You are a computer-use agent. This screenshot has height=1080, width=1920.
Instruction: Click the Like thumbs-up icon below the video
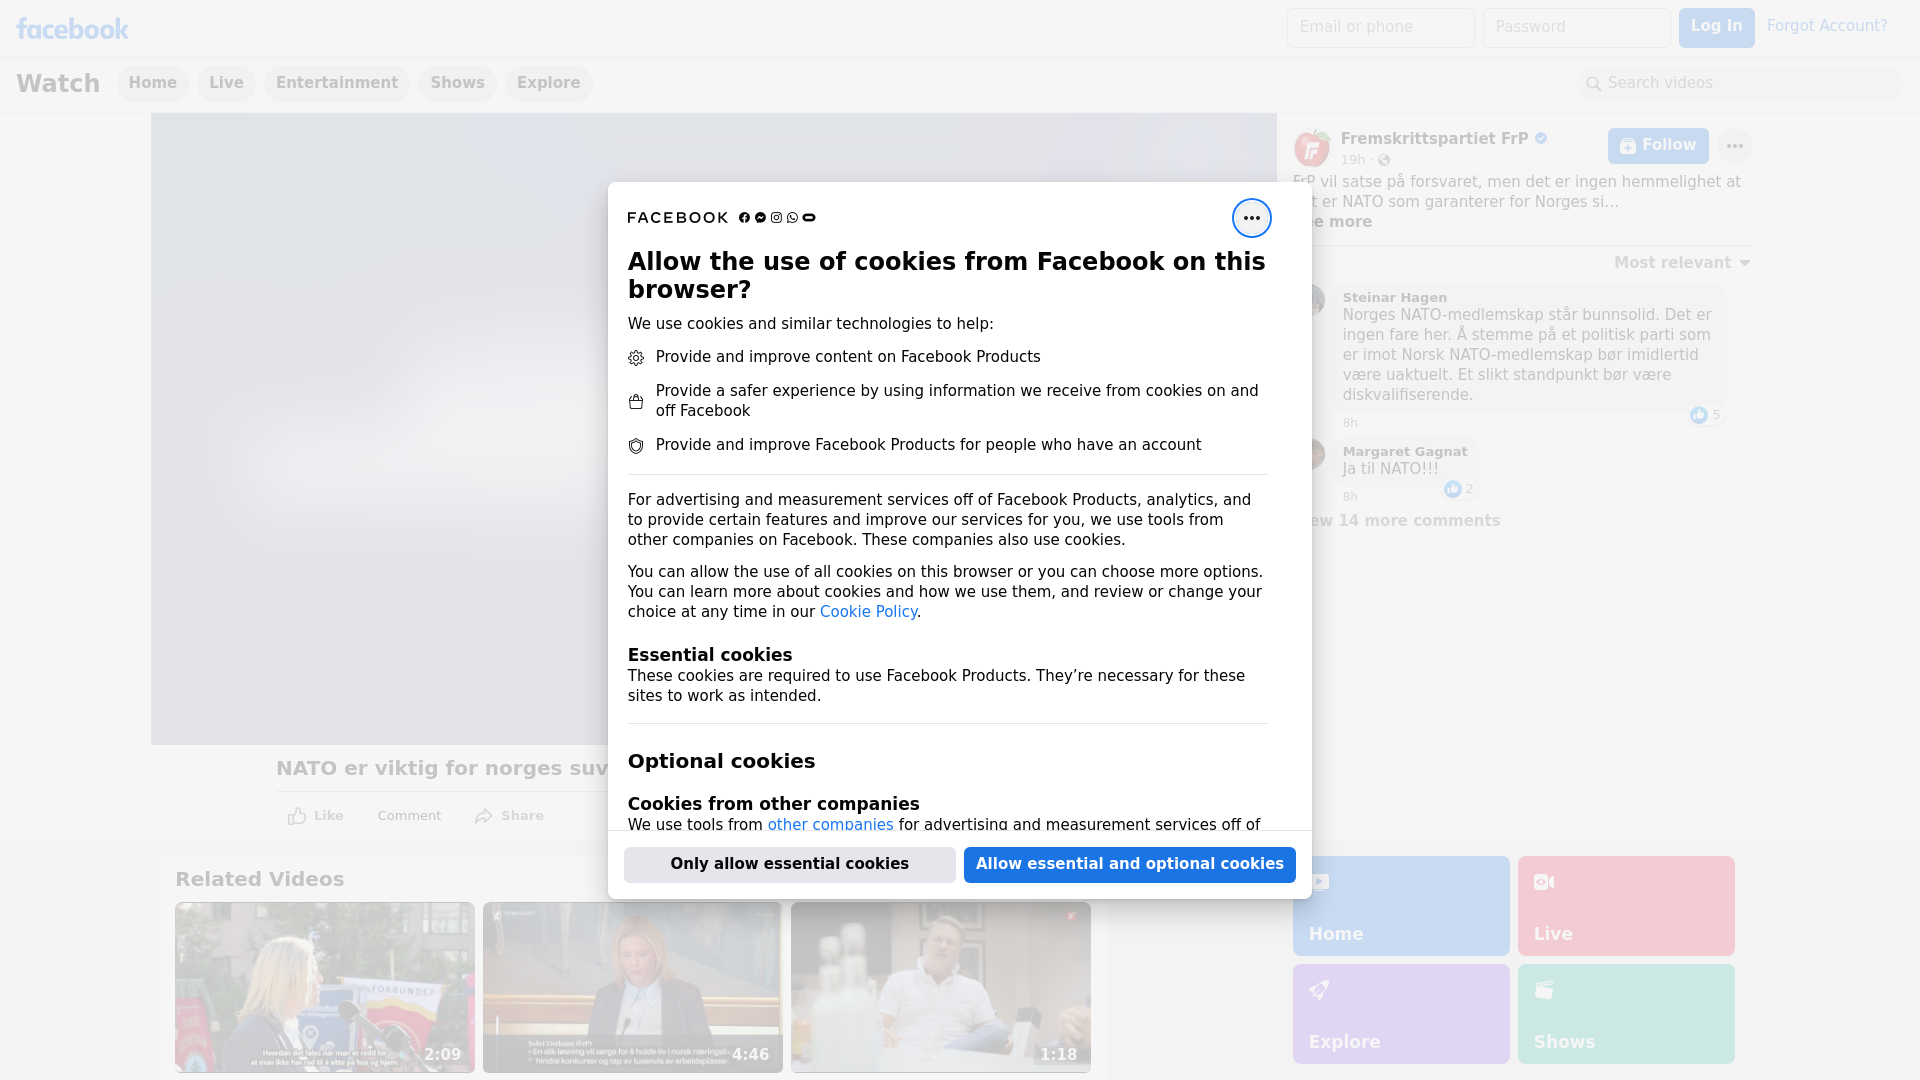(297, 816)
